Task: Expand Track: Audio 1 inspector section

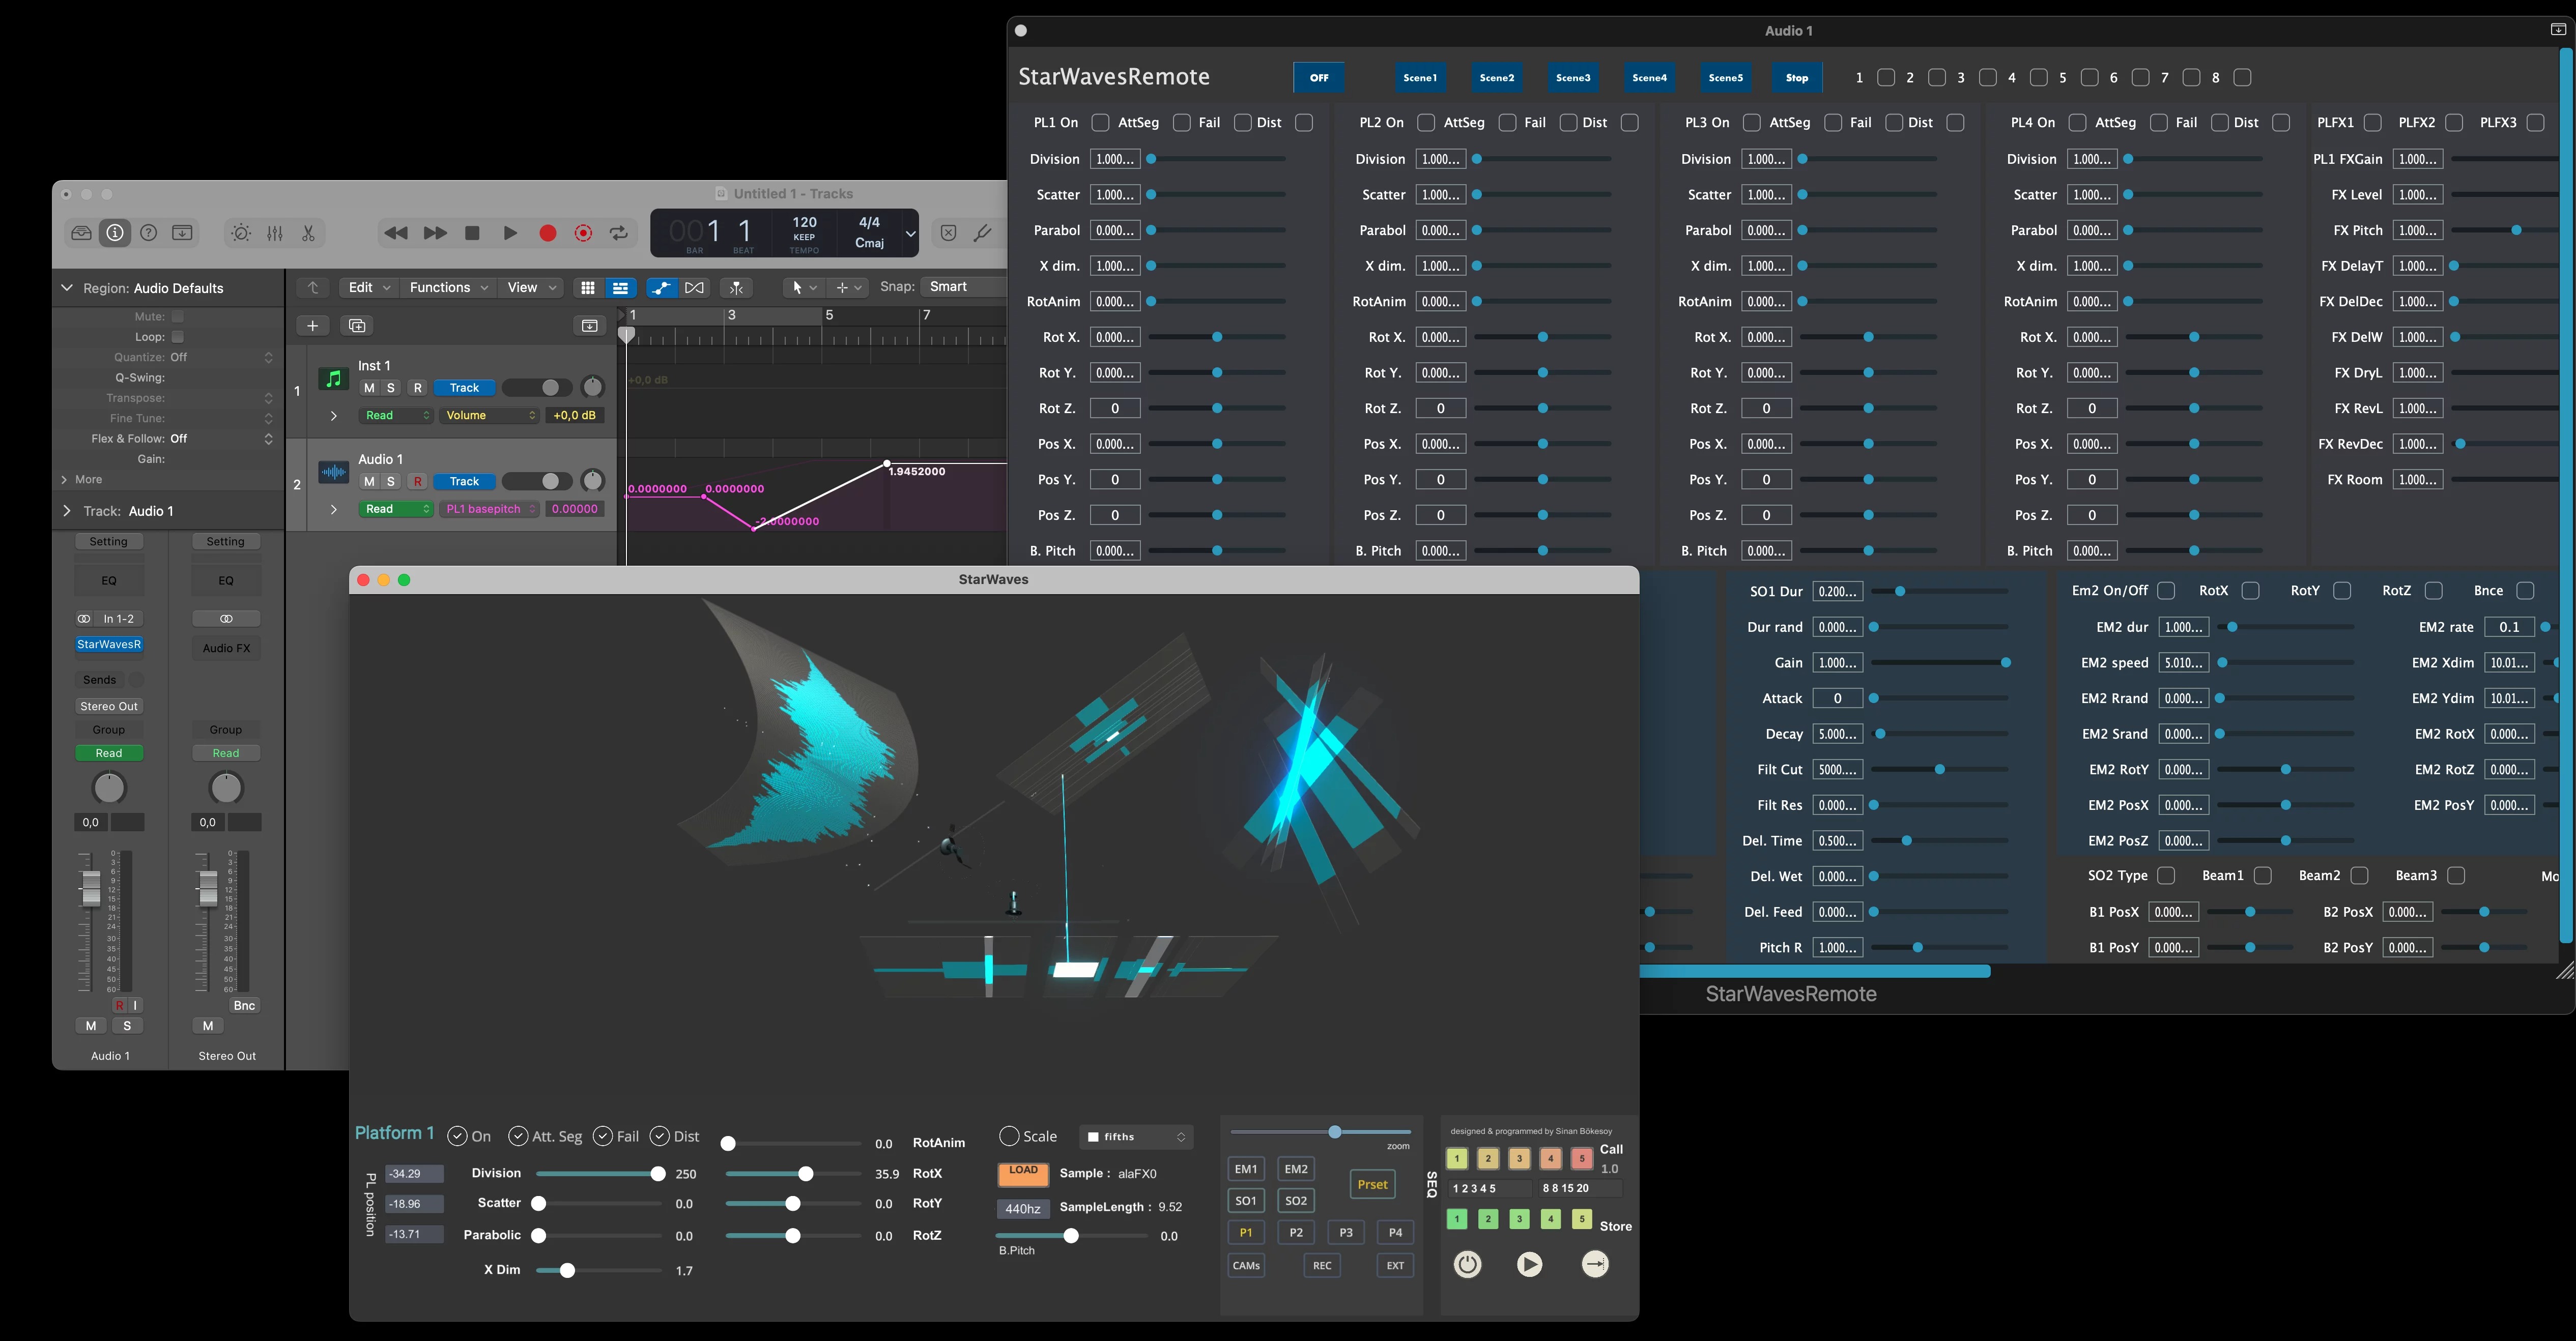Action: pos(67,511)
